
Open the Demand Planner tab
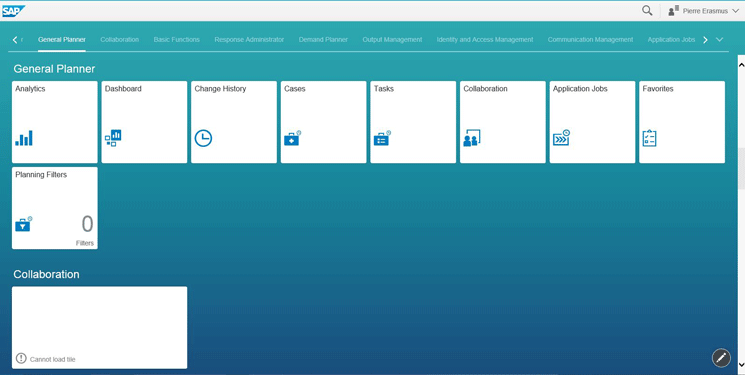coord(323,39)
